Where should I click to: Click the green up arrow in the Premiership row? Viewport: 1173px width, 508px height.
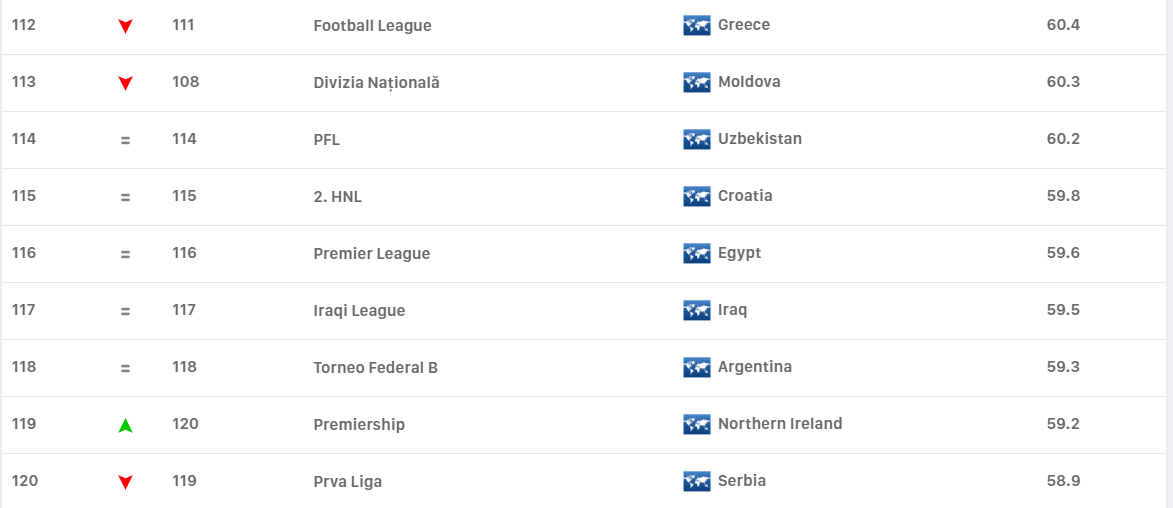125,425
